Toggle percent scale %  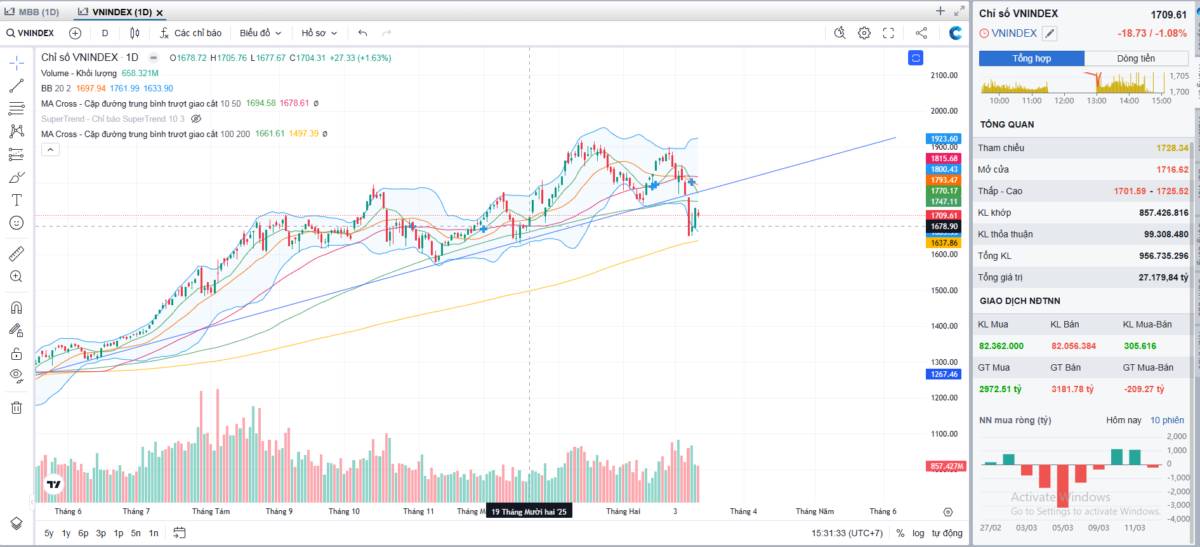point(900,533)
